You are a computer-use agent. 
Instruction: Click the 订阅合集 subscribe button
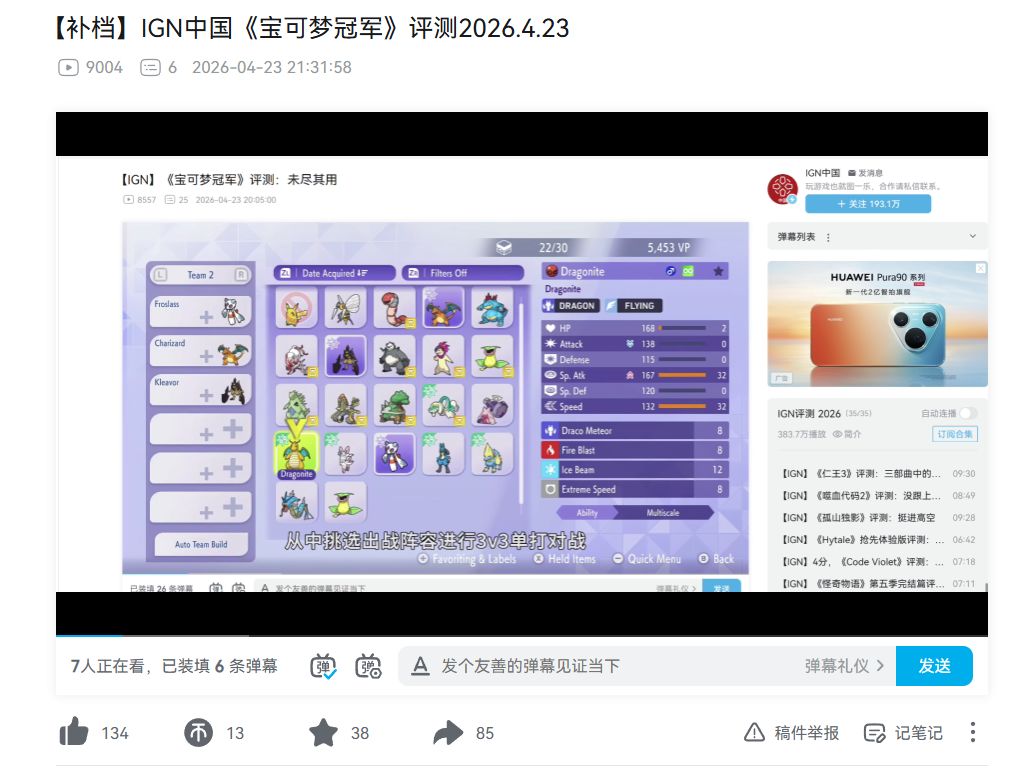tap(955, 434)
